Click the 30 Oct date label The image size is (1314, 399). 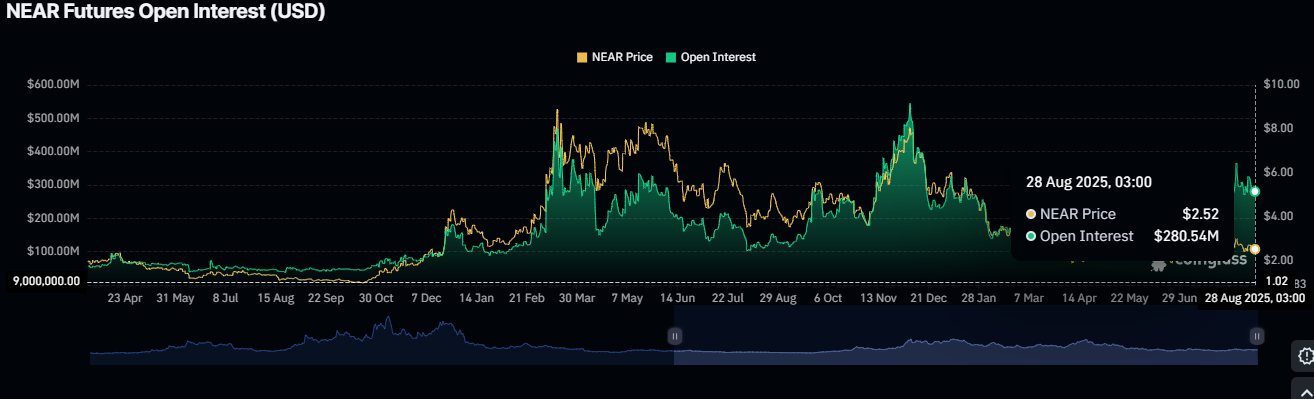(377, 298)
